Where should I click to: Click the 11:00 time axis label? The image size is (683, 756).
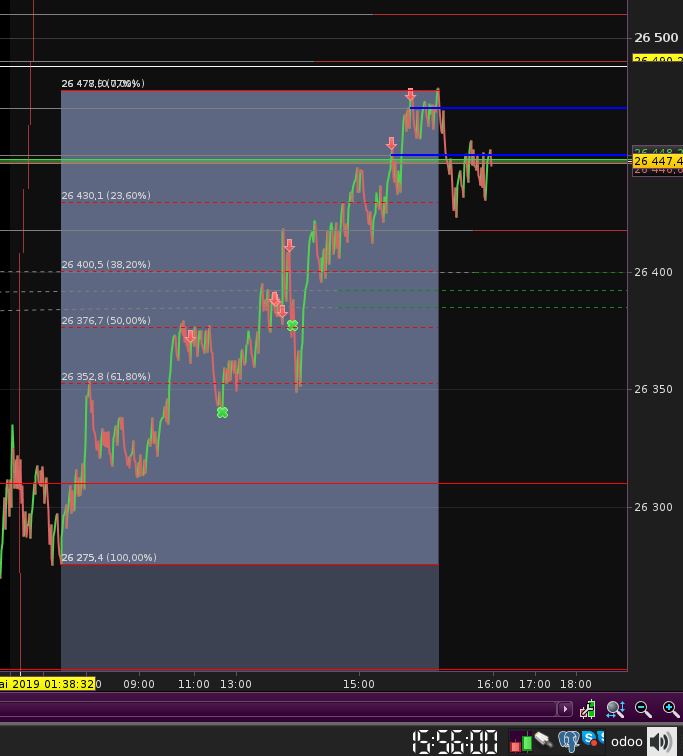pos(194,684)
